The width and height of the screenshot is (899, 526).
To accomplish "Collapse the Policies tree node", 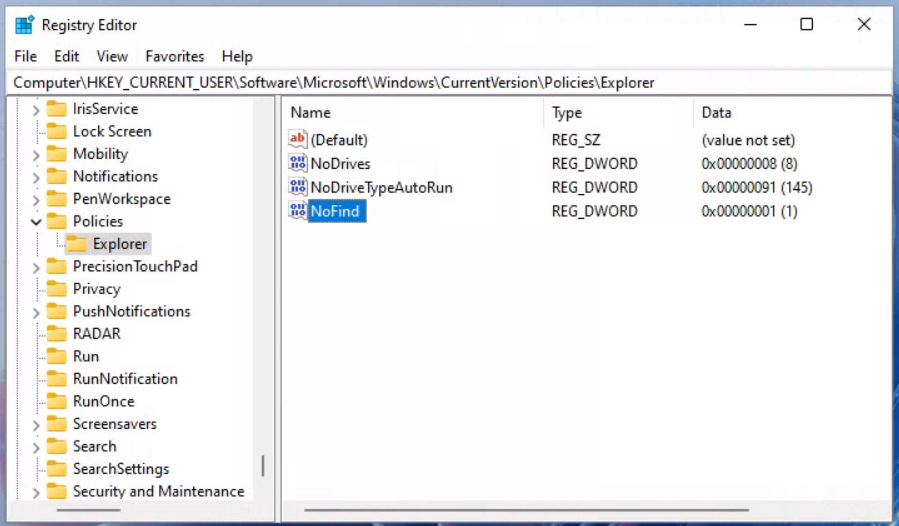I will point(36,222).
